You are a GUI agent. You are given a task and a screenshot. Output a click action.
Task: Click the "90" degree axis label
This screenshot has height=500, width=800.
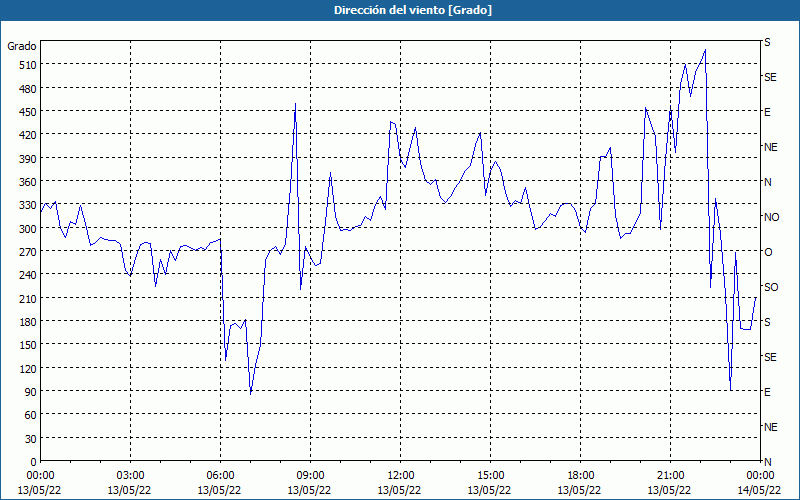pyautogui.click(x=31, y=392)
